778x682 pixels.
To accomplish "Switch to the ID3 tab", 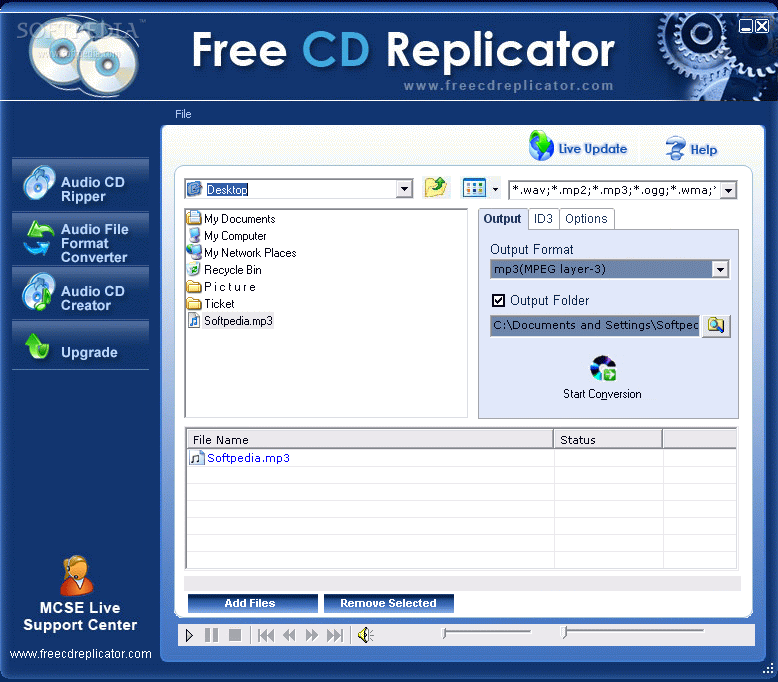I will (543, 219).
